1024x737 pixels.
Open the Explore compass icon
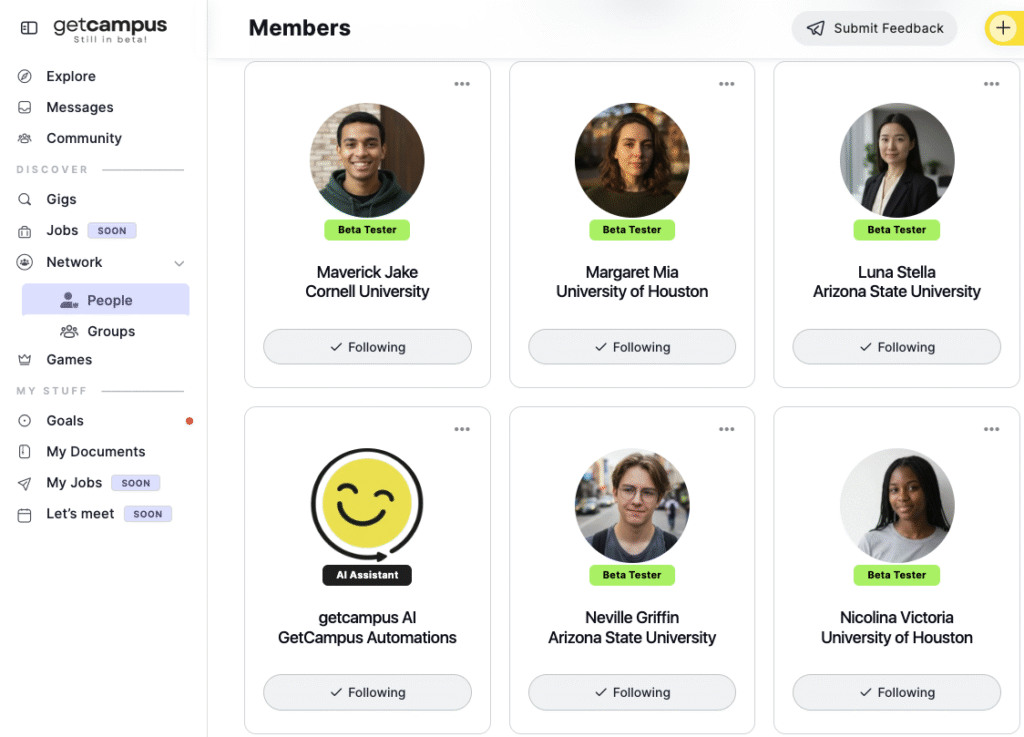(x=25, y=76)
